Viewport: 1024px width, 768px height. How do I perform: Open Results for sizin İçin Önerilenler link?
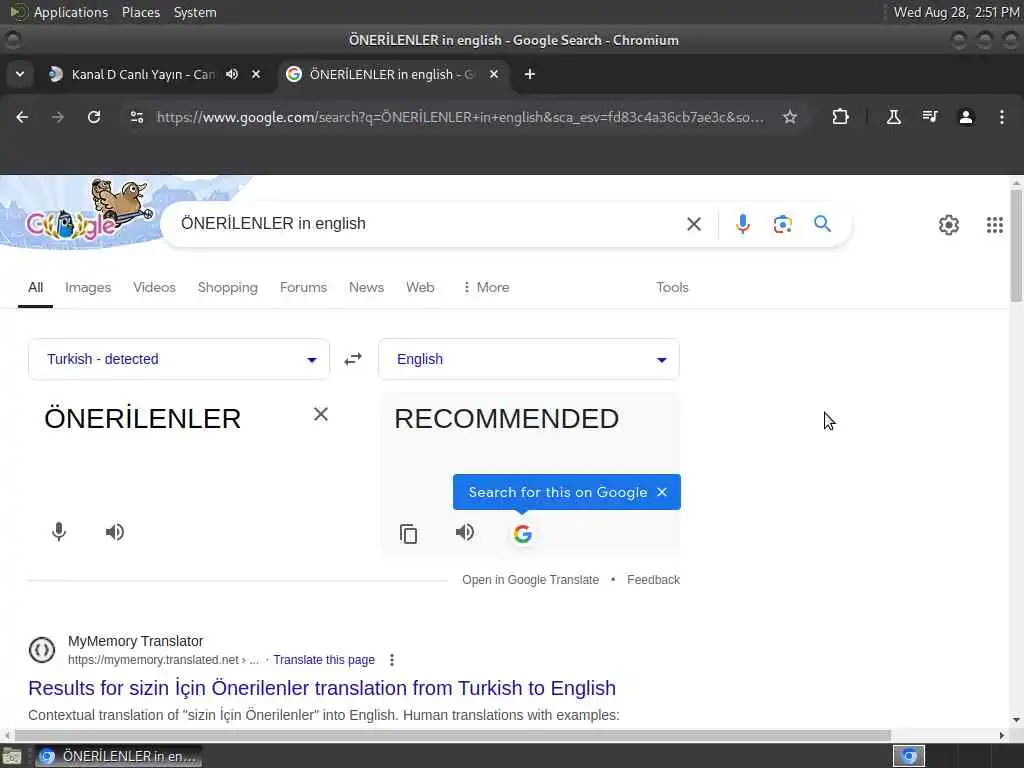[322, 688]
